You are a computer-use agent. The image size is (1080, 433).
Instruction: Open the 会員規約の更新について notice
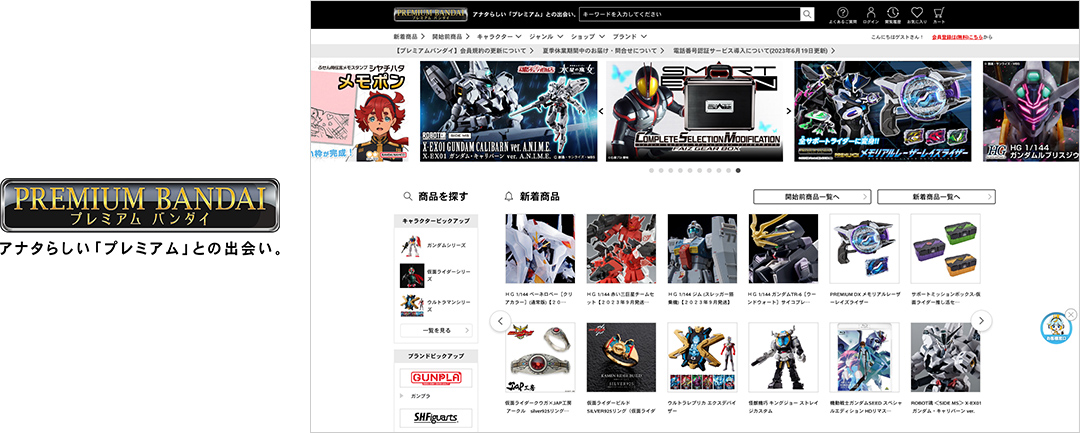click(x=466, y=51)
